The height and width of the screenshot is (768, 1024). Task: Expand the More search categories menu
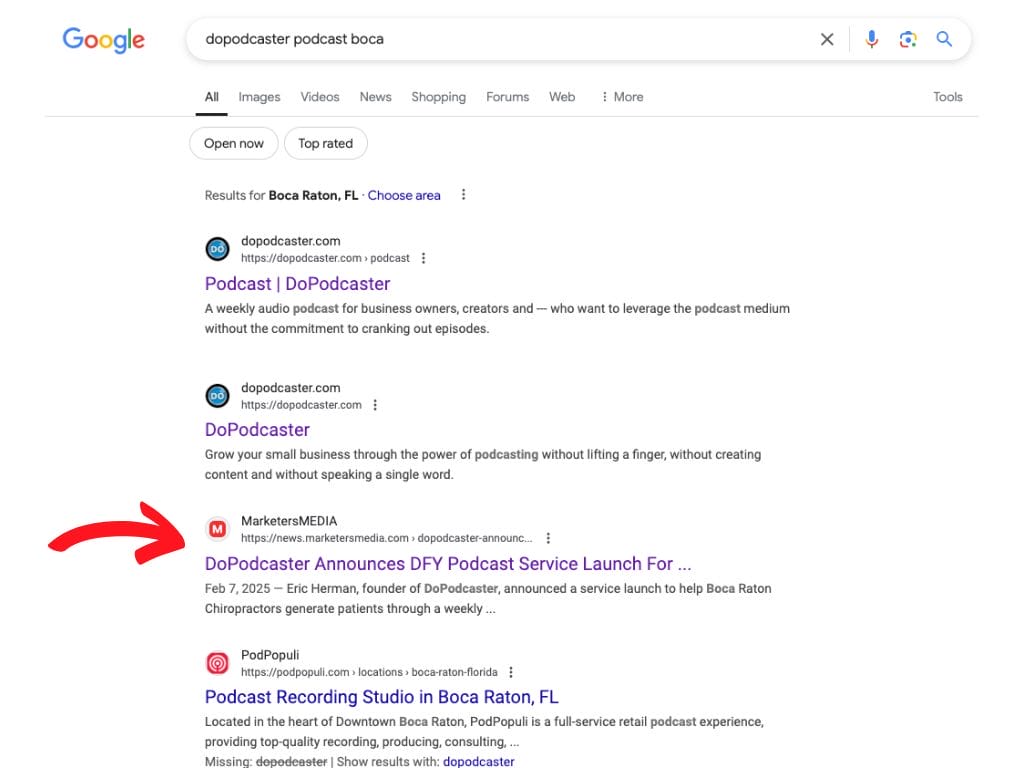621,97
